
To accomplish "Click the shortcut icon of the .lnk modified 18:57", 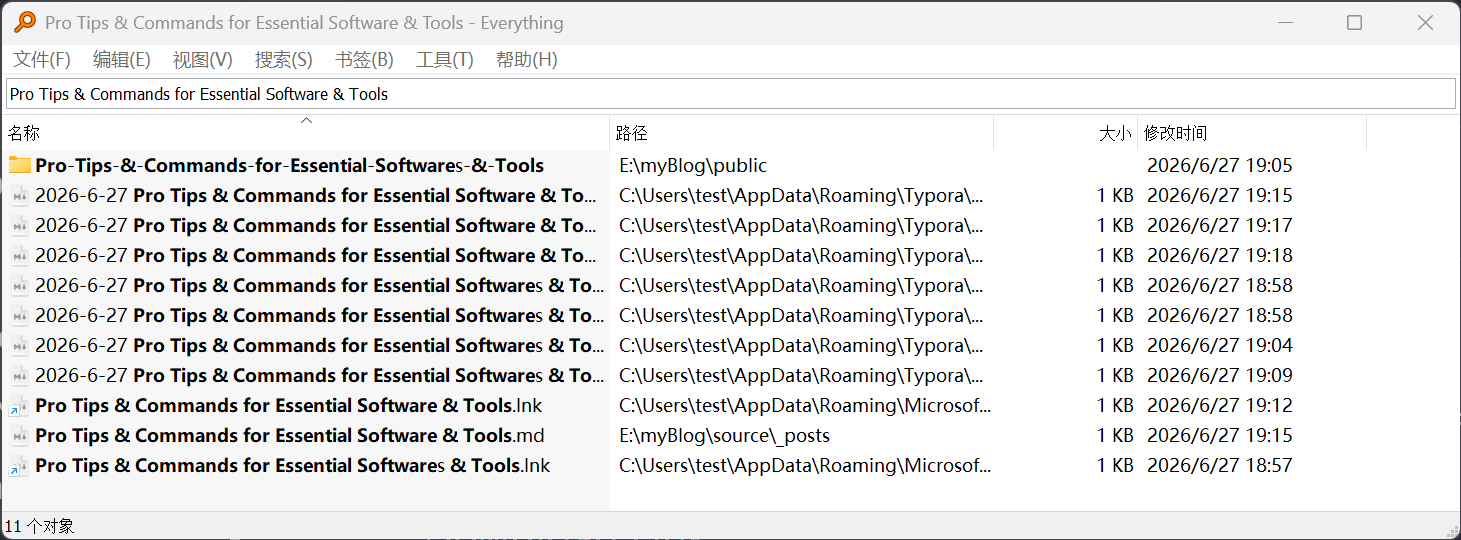I will coord(20,465).
